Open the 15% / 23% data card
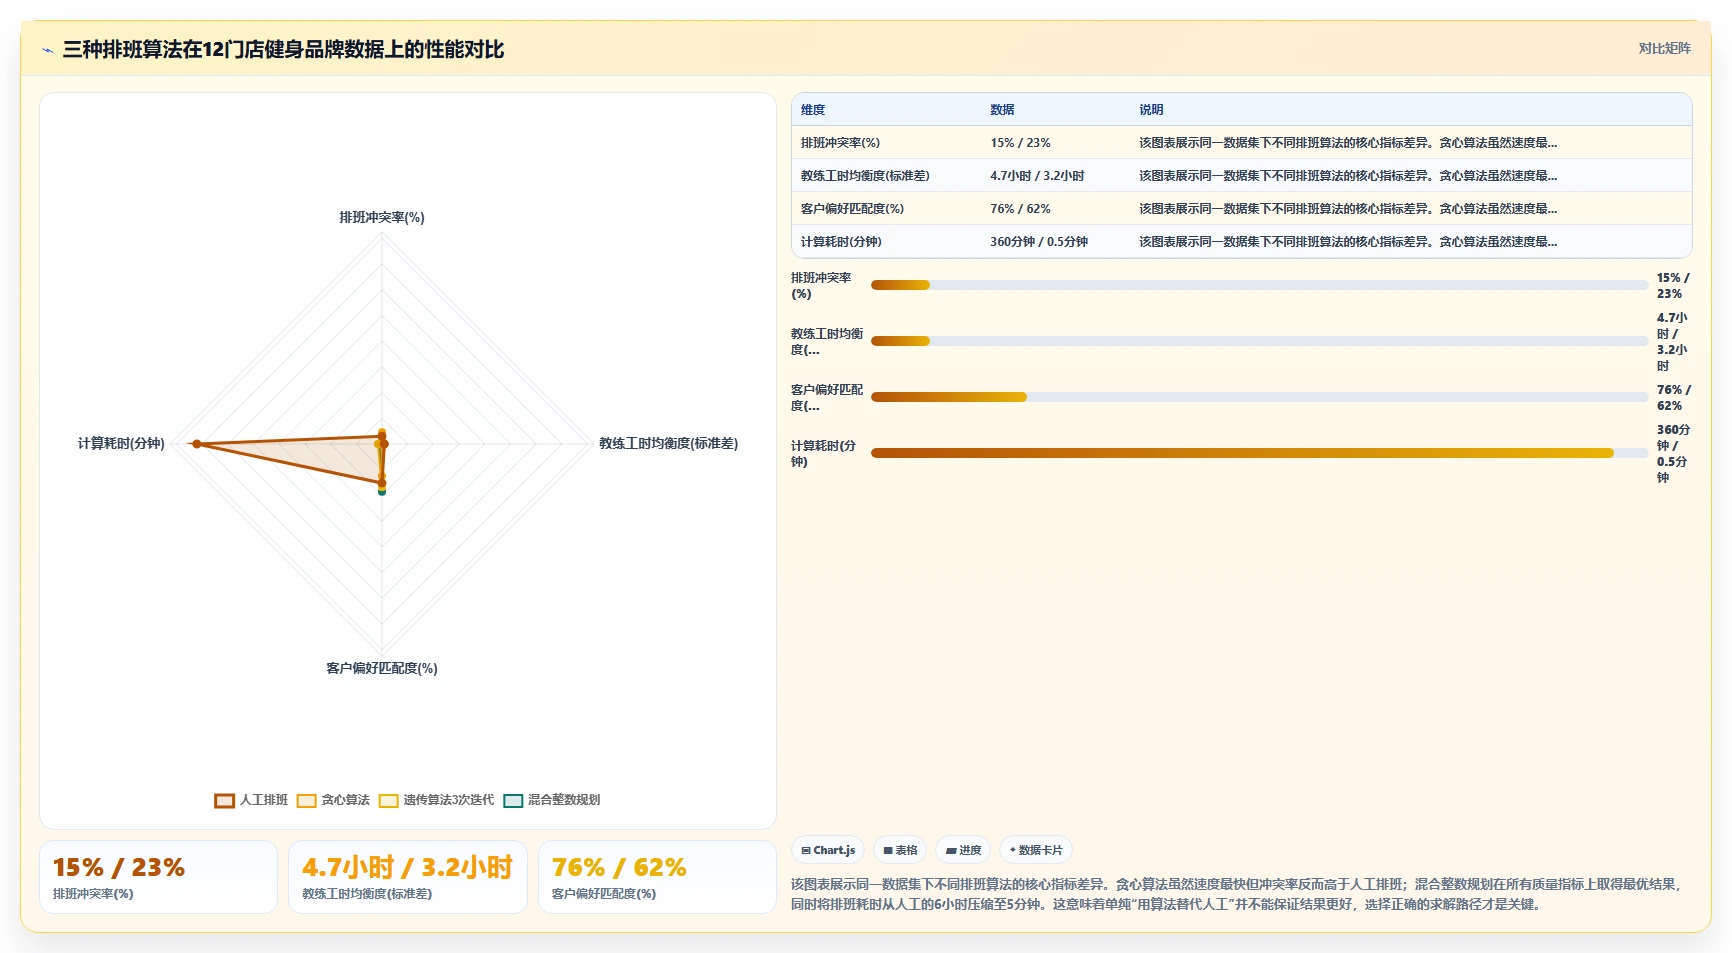Viewport: 1732px width, 953px height. pyautogui.click(x=158, y=877)
